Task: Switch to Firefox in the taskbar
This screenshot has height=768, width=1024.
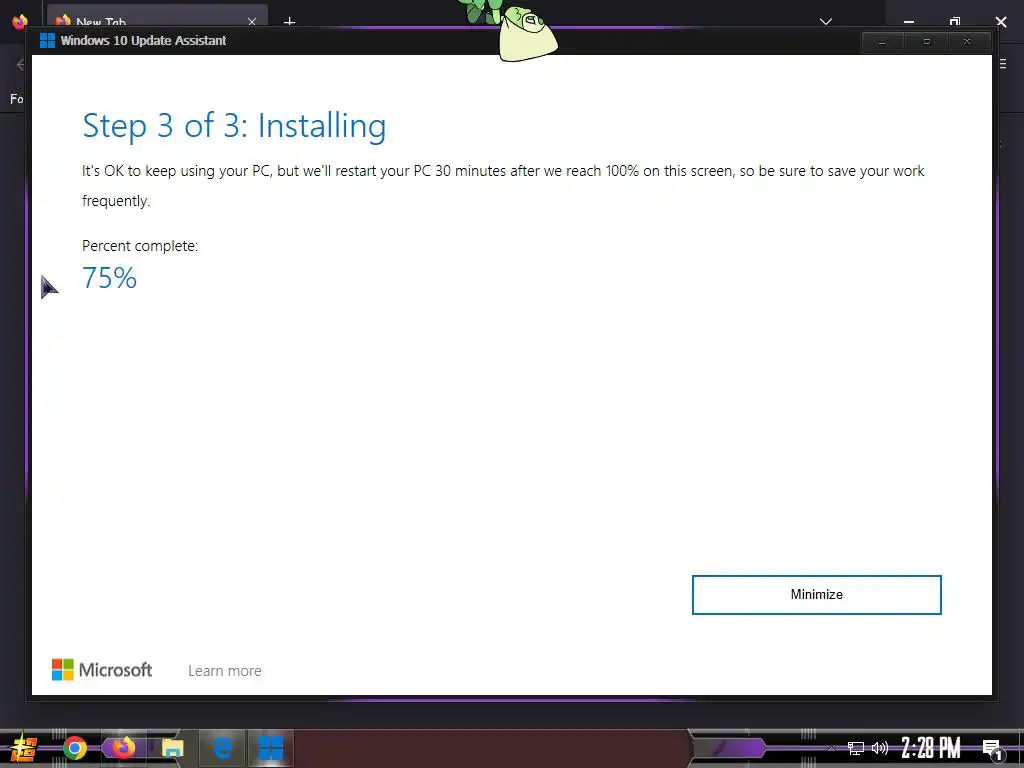Action: point(123,748)
